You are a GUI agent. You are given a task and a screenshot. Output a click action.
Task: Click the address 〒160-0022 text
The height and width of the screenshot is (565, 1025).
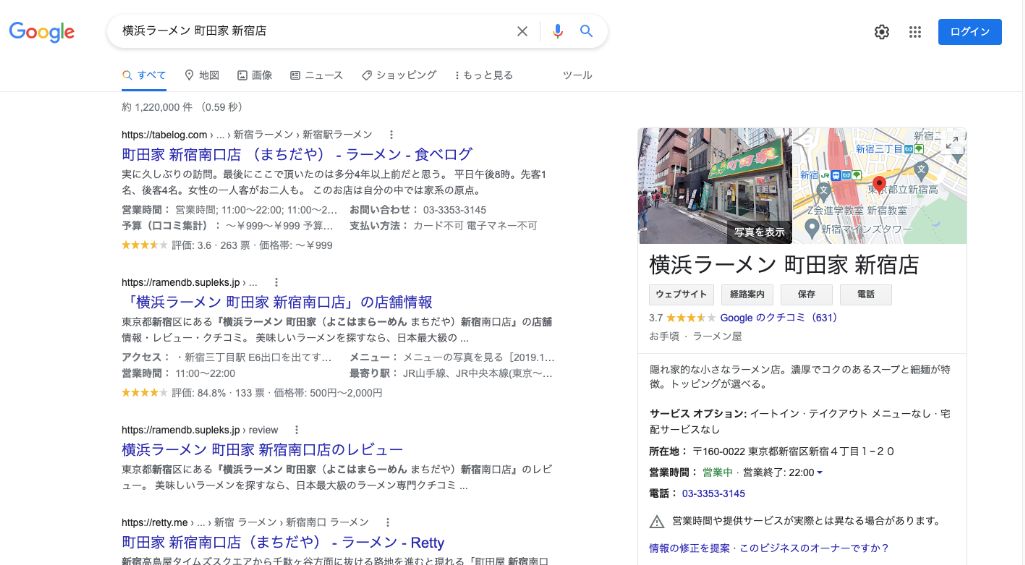click(793, 451)
